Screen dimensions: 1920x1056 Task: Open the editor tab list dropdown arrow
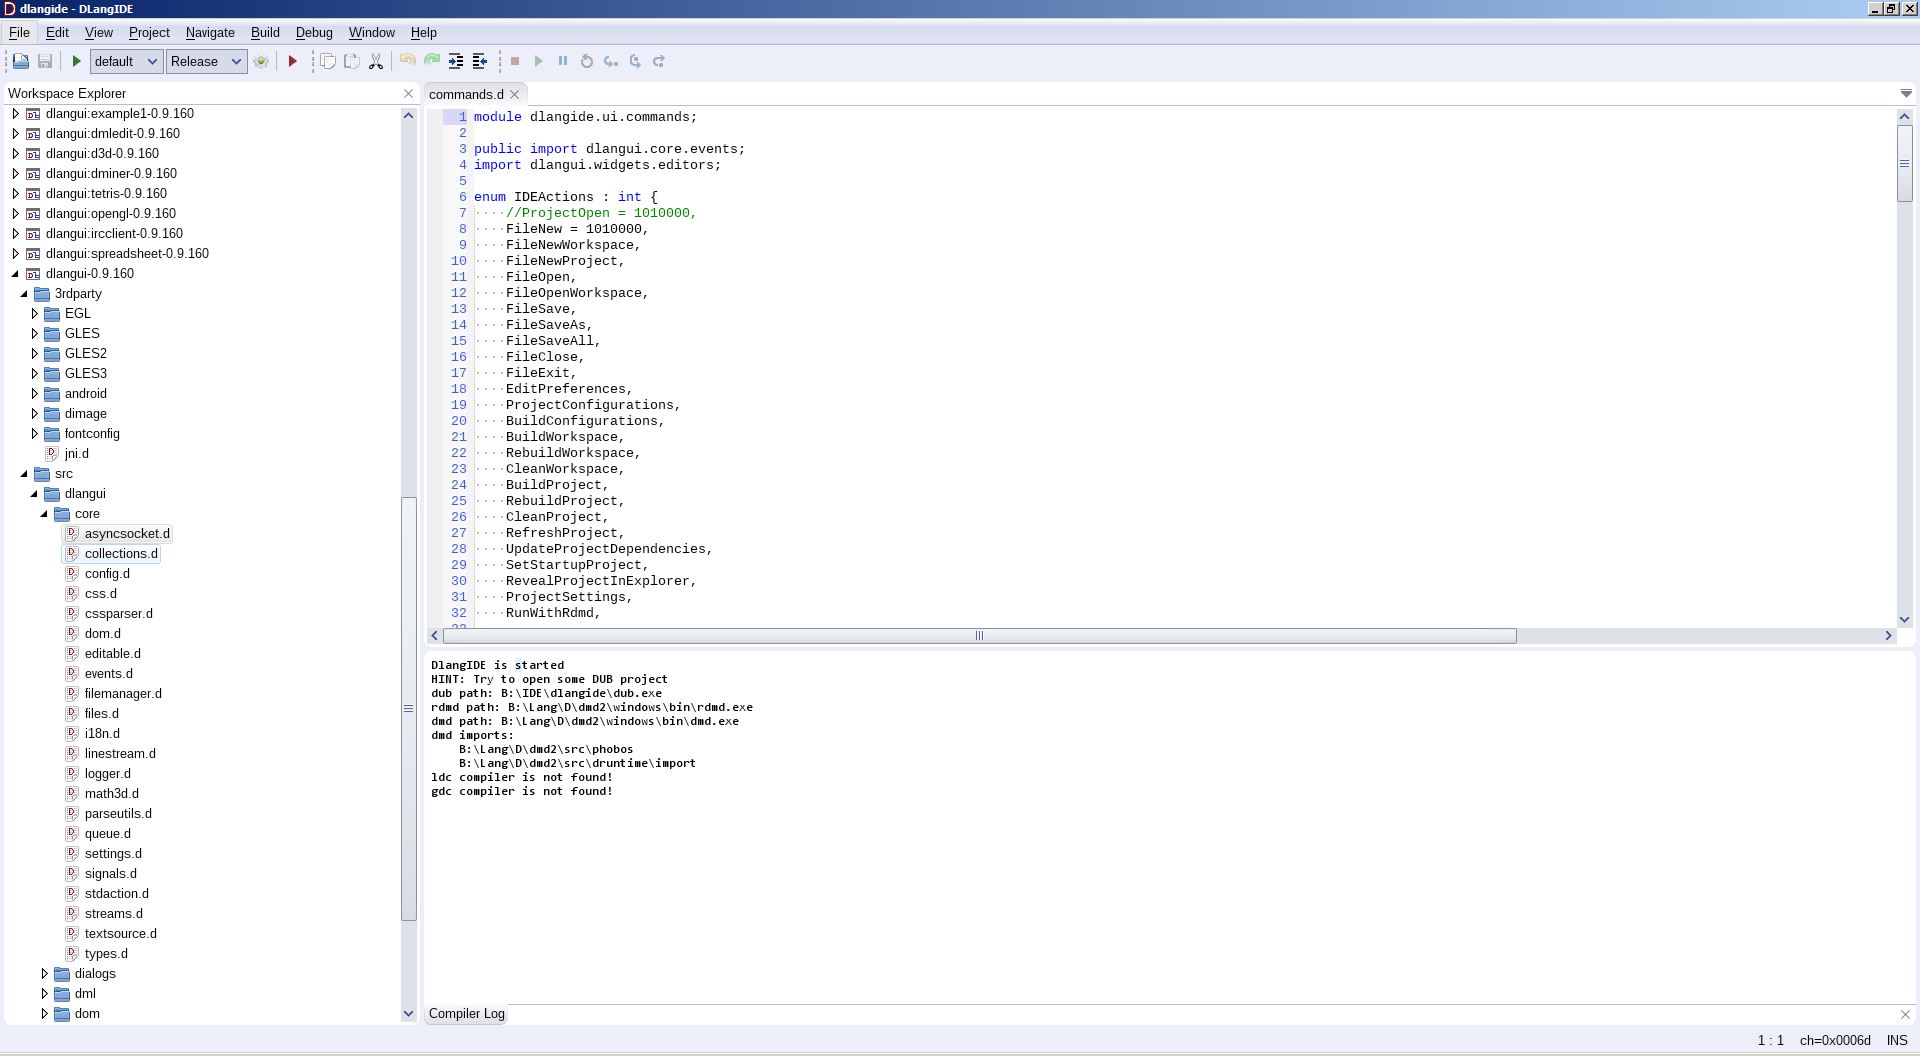tap(1905, 93)
